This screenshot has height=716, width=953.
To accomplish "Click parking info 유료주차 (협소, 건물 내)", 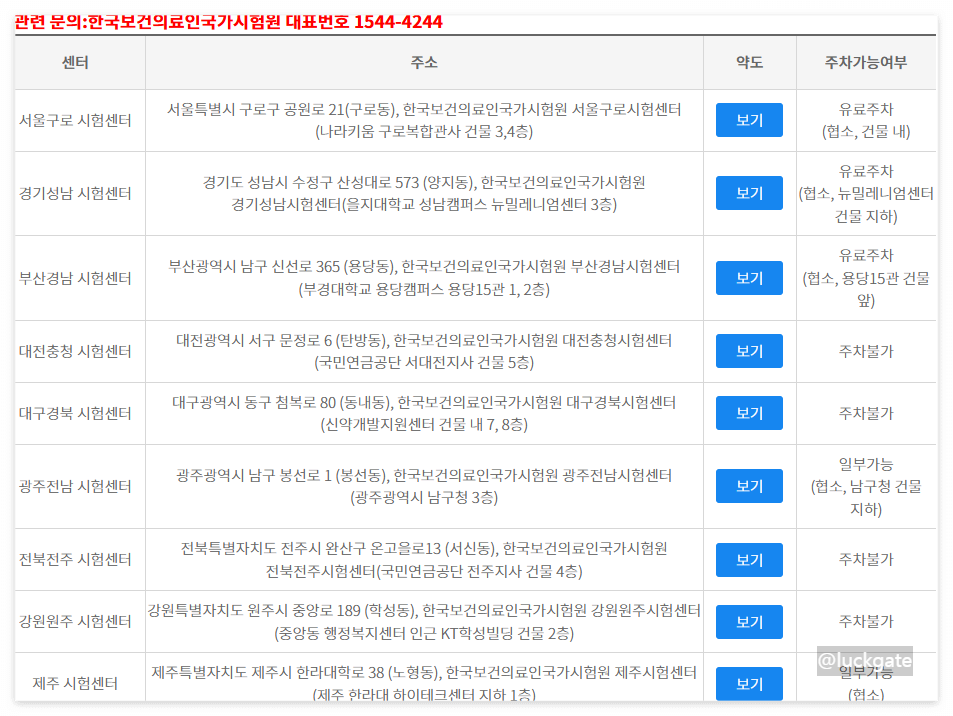I will [865, 120].
